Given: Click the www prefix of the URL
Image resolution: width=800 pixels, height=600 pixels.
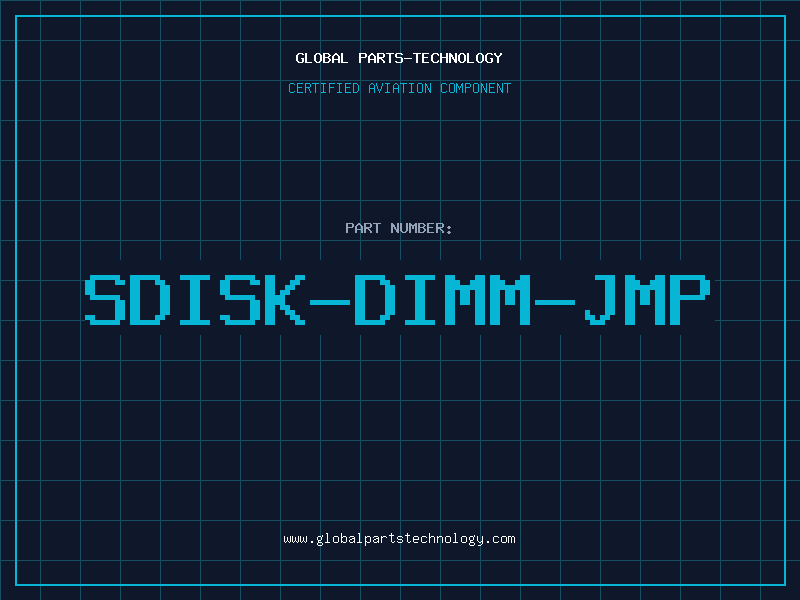Looking at the screenshot, I should 295,540.
